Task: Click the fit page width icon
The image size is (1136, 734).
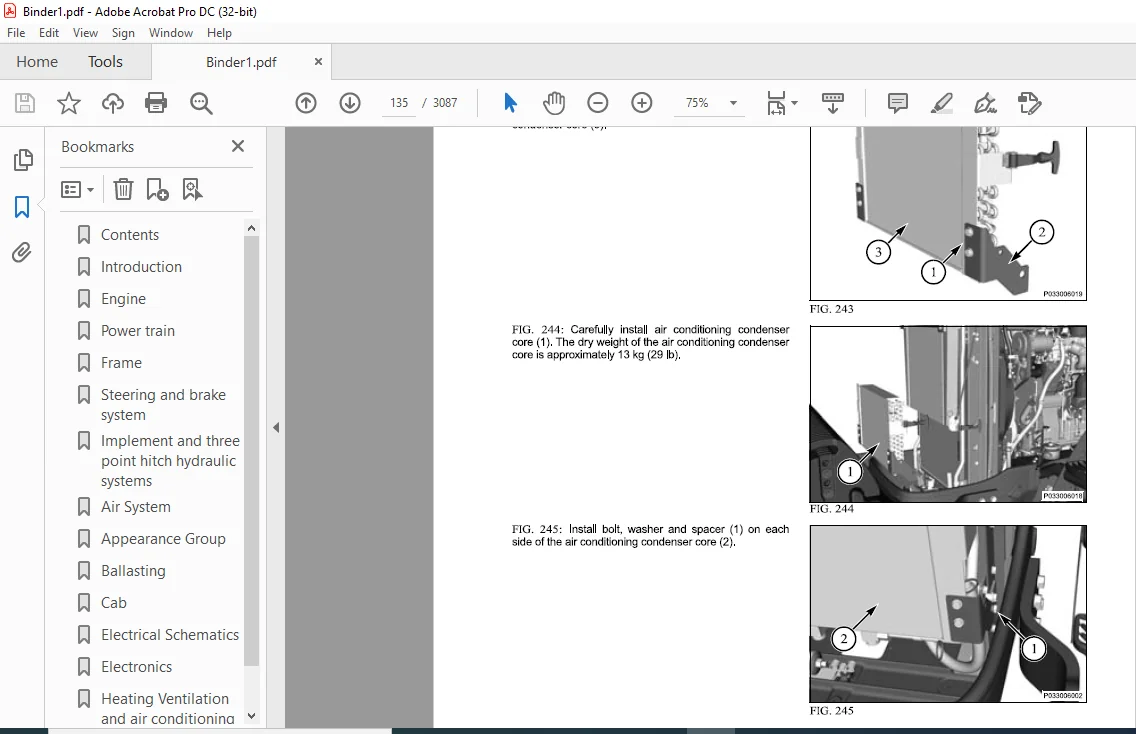Action: click(776, 103)
